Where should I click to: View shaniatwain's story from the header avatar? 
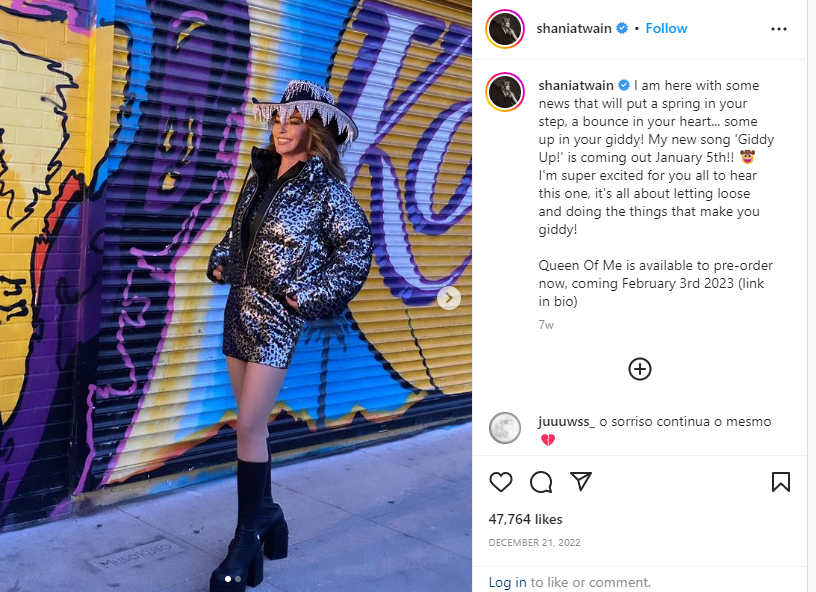coord(505,29)
